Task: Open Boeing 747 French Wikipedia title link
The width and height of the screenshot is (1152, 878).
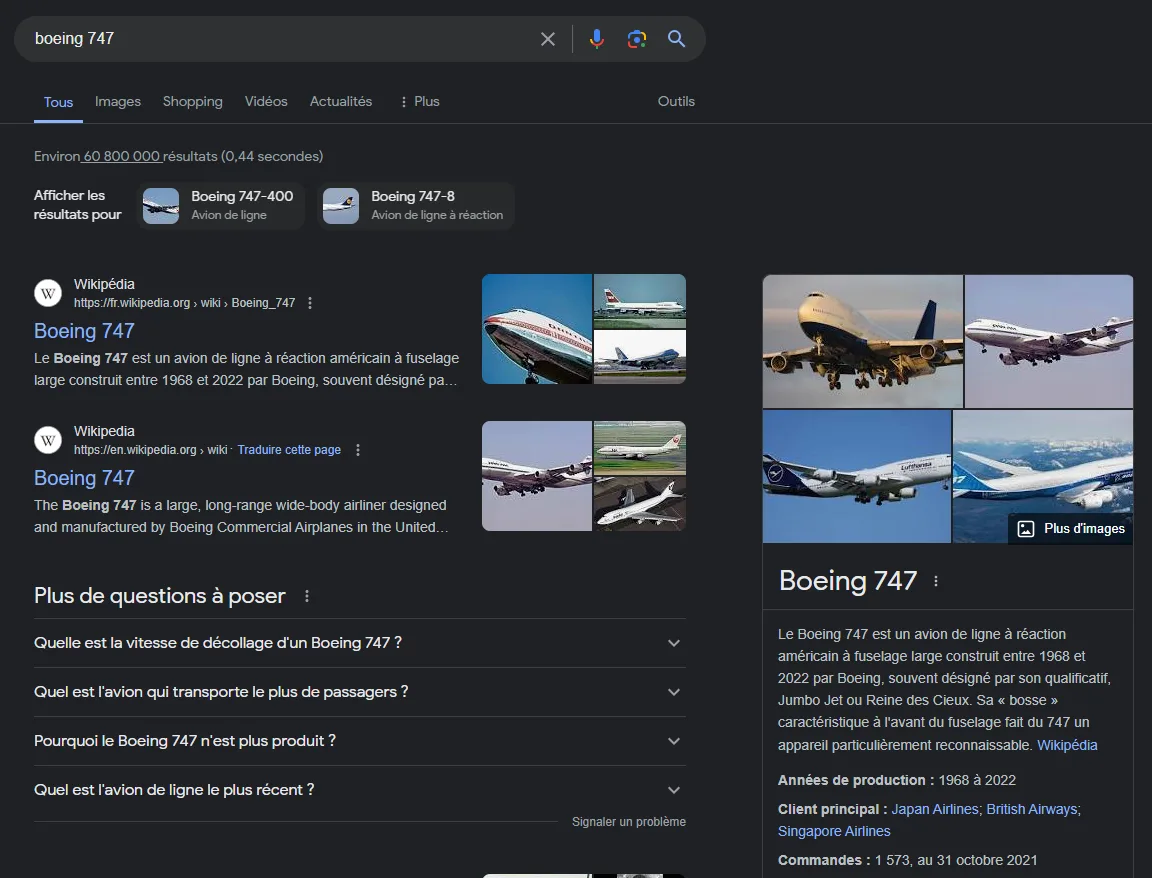Action: (x=84, y=331)
